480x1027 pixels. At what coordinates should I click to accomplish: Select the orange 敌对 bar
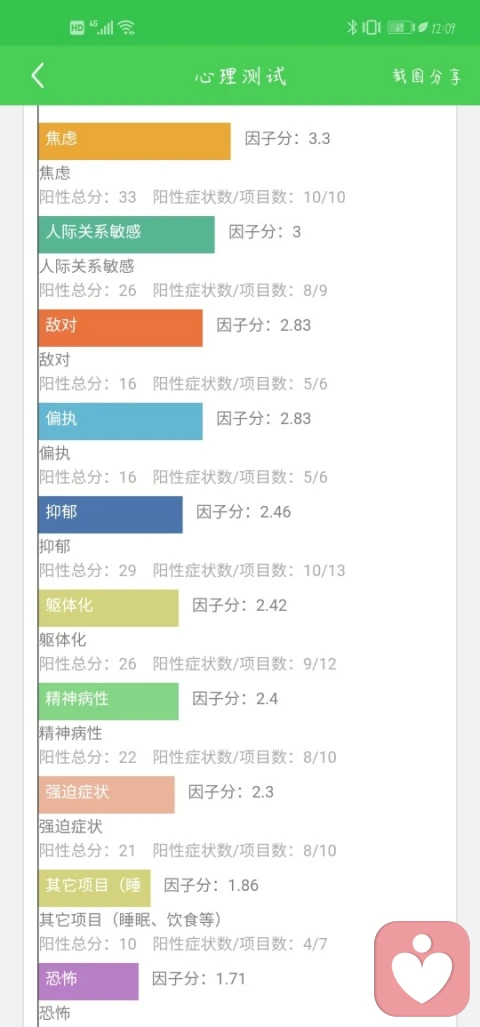click(120, 328)
